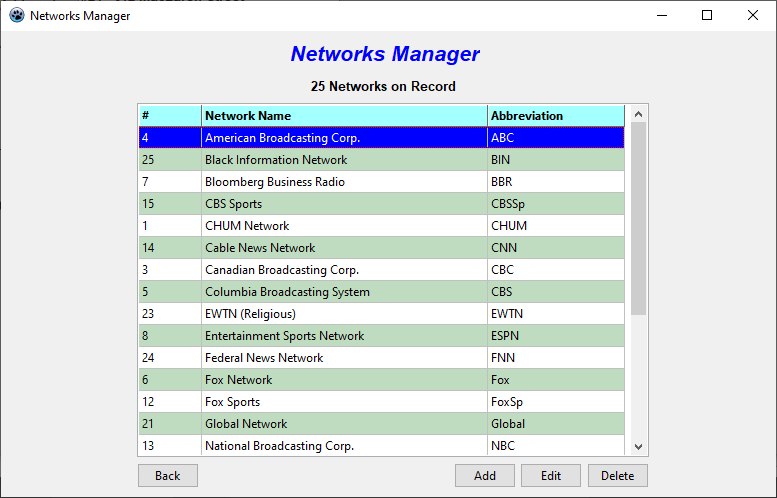This screenshot has height=498, width=777.
Task: Click the Networks Manager app icon in title bar
Action: tap(16, 15)
